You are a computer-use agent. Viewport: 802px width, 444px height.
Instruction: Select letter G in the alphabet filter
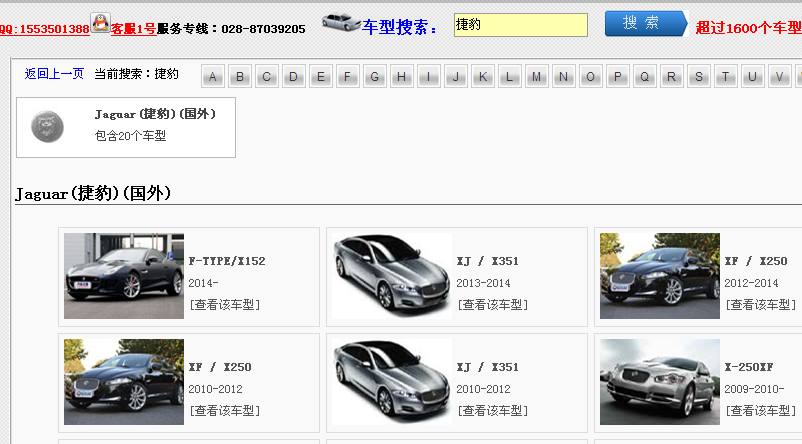tap(375, 76)
